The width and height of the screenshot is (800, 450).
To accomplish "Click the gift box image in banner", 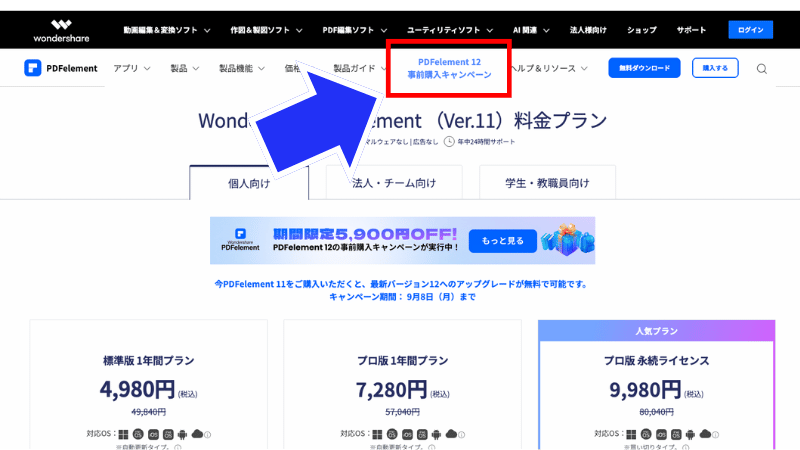I will click(x=568, y=240).
